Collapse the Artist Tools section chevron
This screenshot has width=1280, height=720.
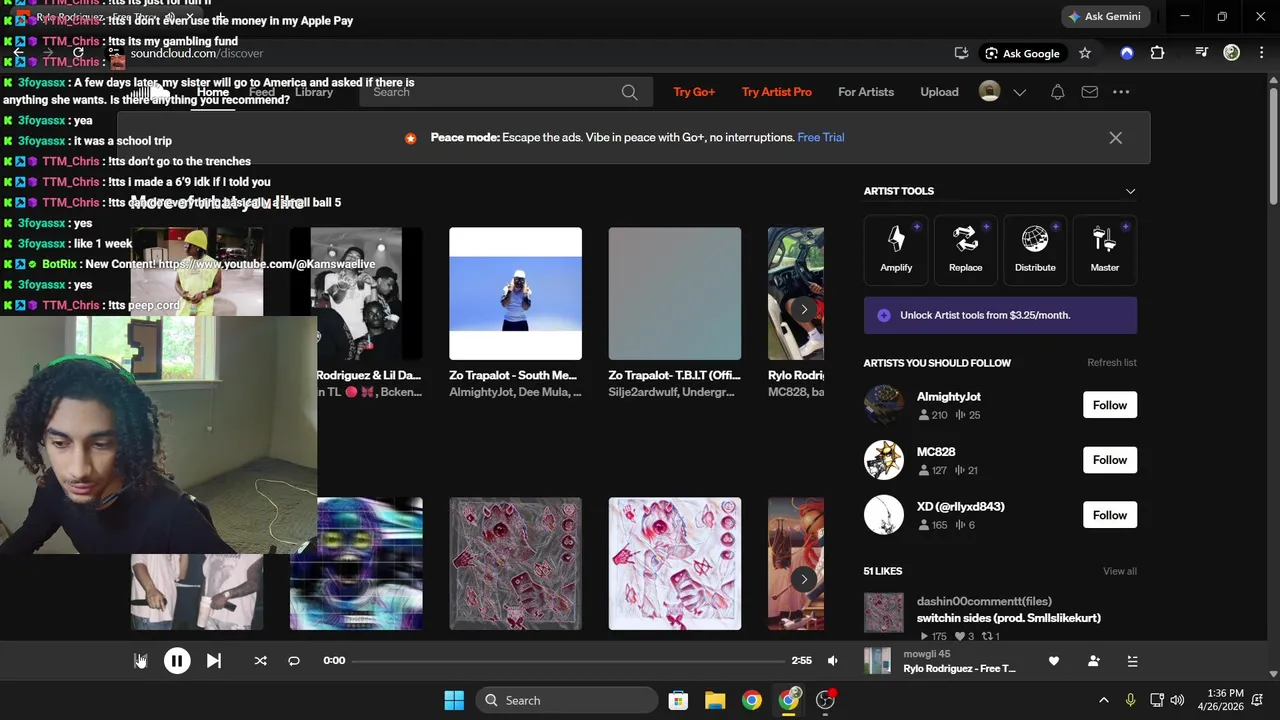click(1130, 191)
